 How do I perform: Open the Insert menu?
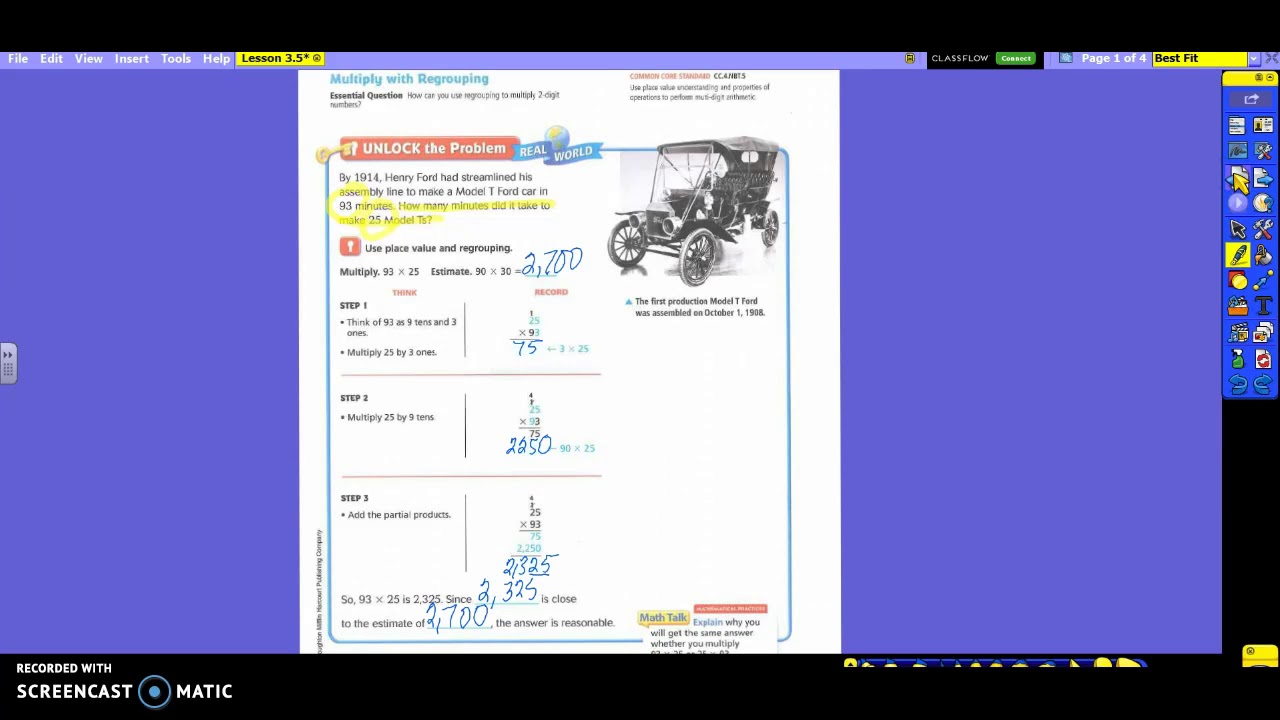pyautogui.click(x=131, y=59)
